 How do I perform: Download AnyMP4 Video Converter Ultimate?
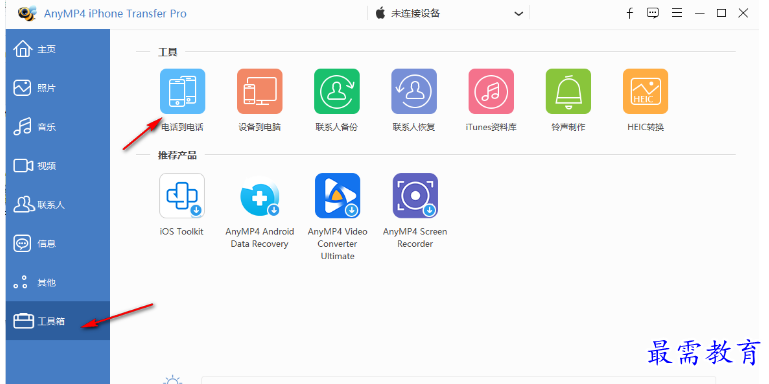[x=337, y=196]
